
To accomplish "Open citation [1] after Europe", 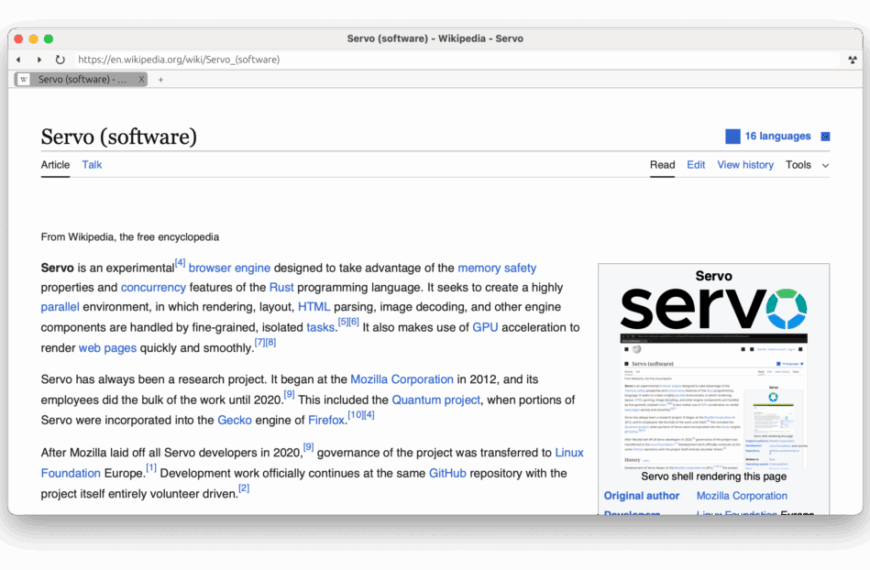I will [x=151, y=468].
